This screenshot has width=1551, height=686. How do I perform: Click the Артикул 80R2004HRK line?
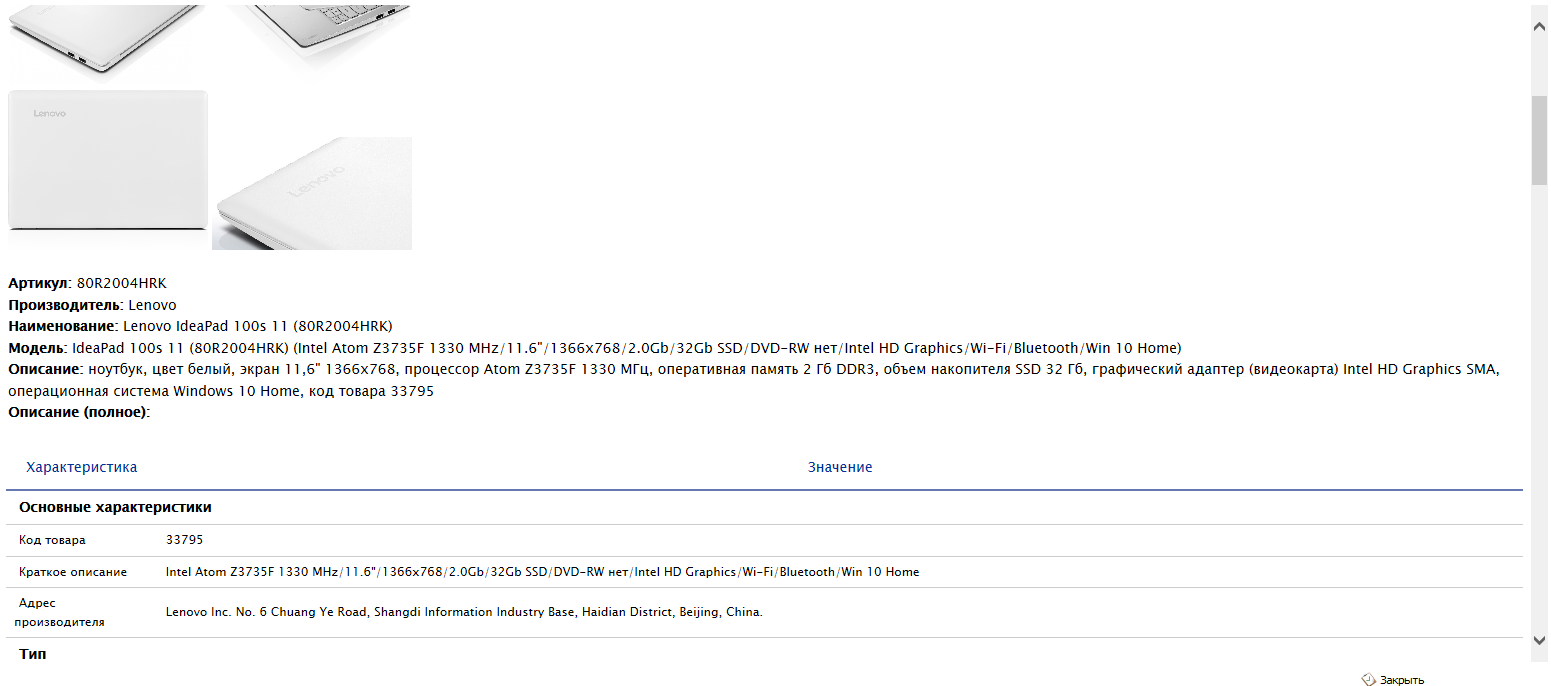pos(88,283)
